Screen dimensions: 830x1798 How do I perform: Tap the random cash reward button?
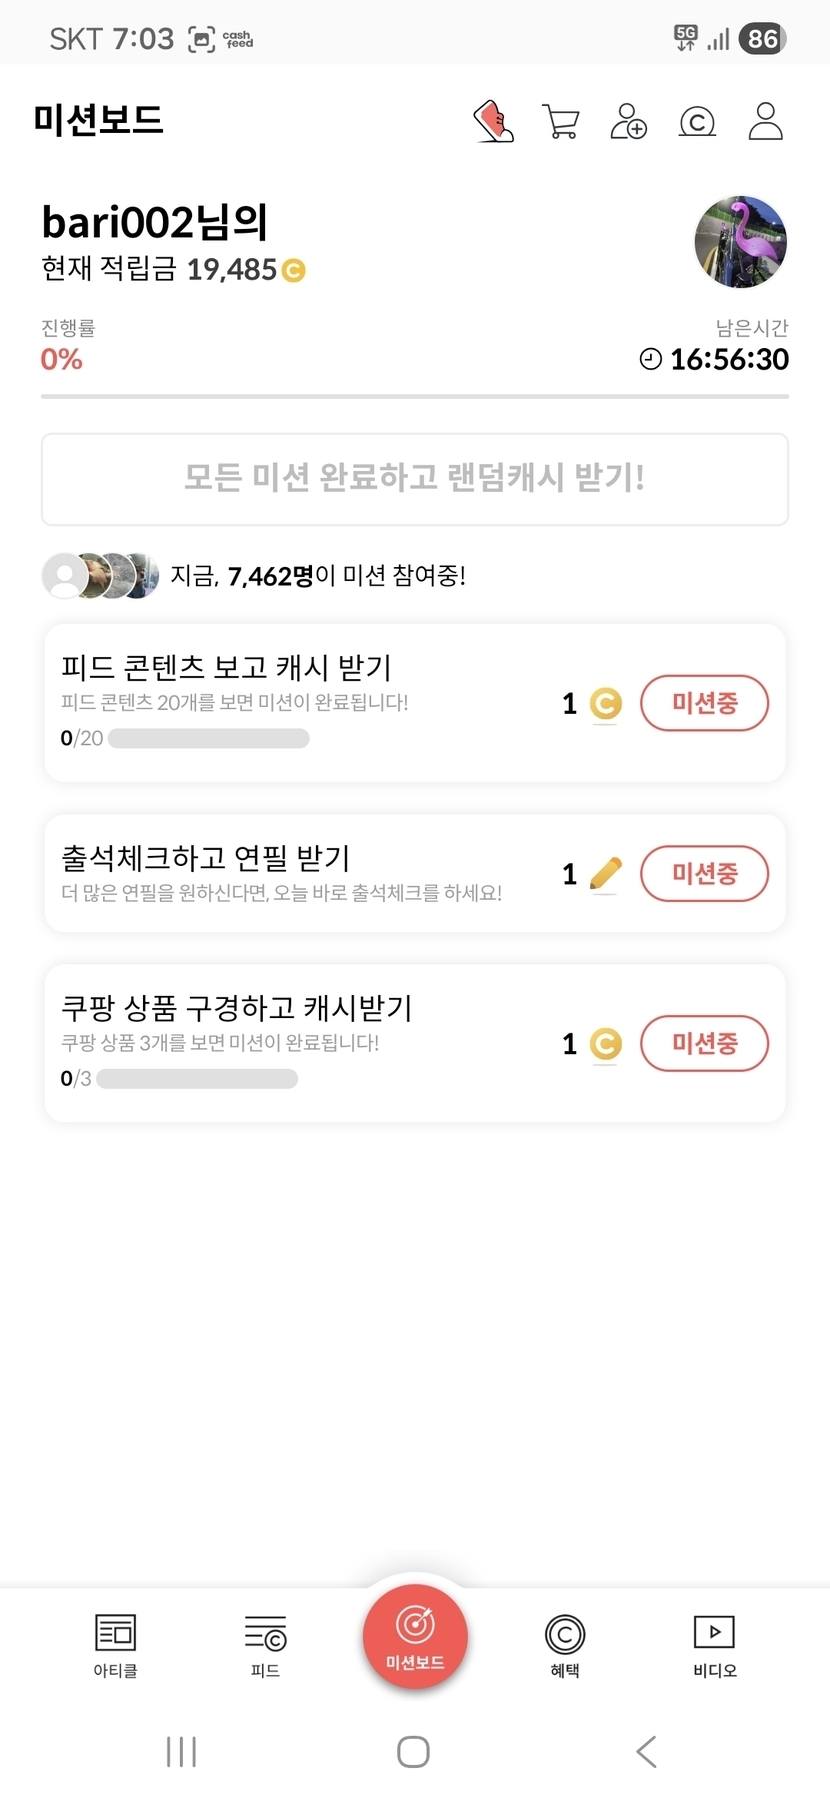point(415,479)
